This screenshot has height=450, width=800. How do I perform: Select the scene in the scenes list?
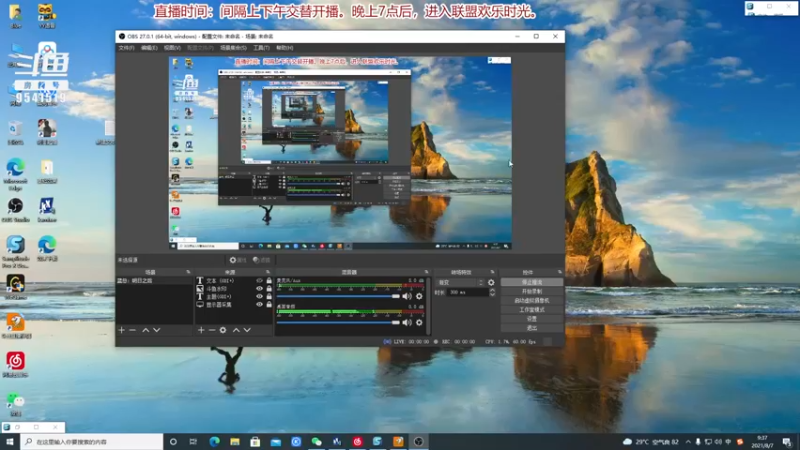[154, 281]
